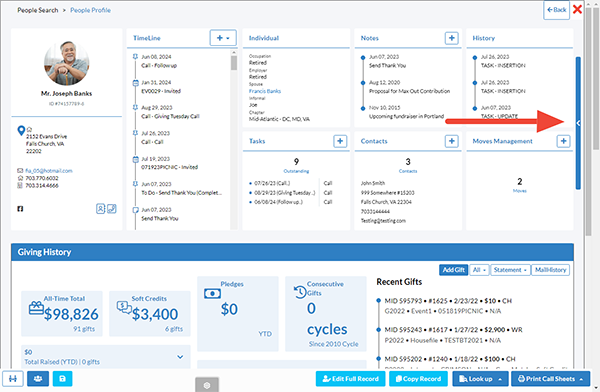Add a new task with Tasks plus icon
Screen dimensions: 600x392
(340, 141)
